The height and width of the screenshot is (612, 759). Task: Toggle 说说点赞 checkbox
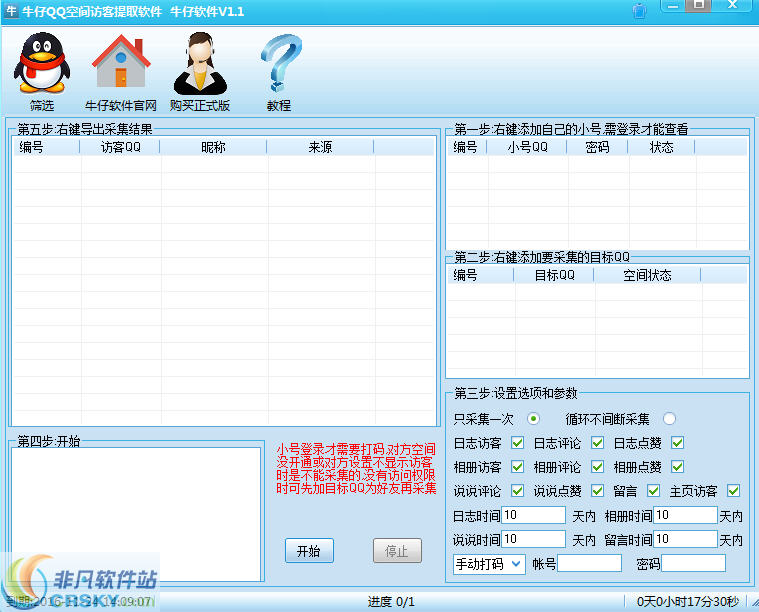coord(598,491)
